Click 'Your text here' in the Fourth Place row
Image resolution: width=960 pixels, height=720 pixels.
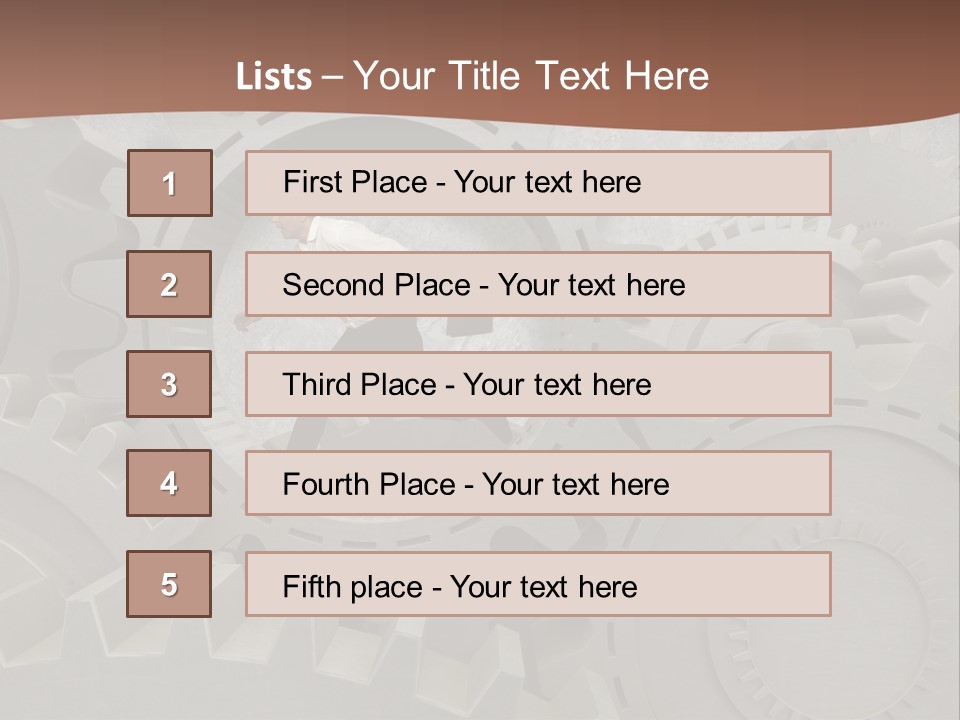tap(575, 485)
